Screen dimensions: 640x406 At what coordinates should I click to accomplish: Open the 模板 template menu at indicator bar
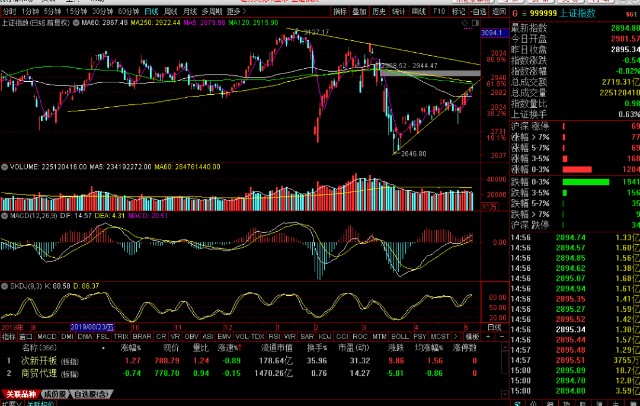[x=473, y=337]
